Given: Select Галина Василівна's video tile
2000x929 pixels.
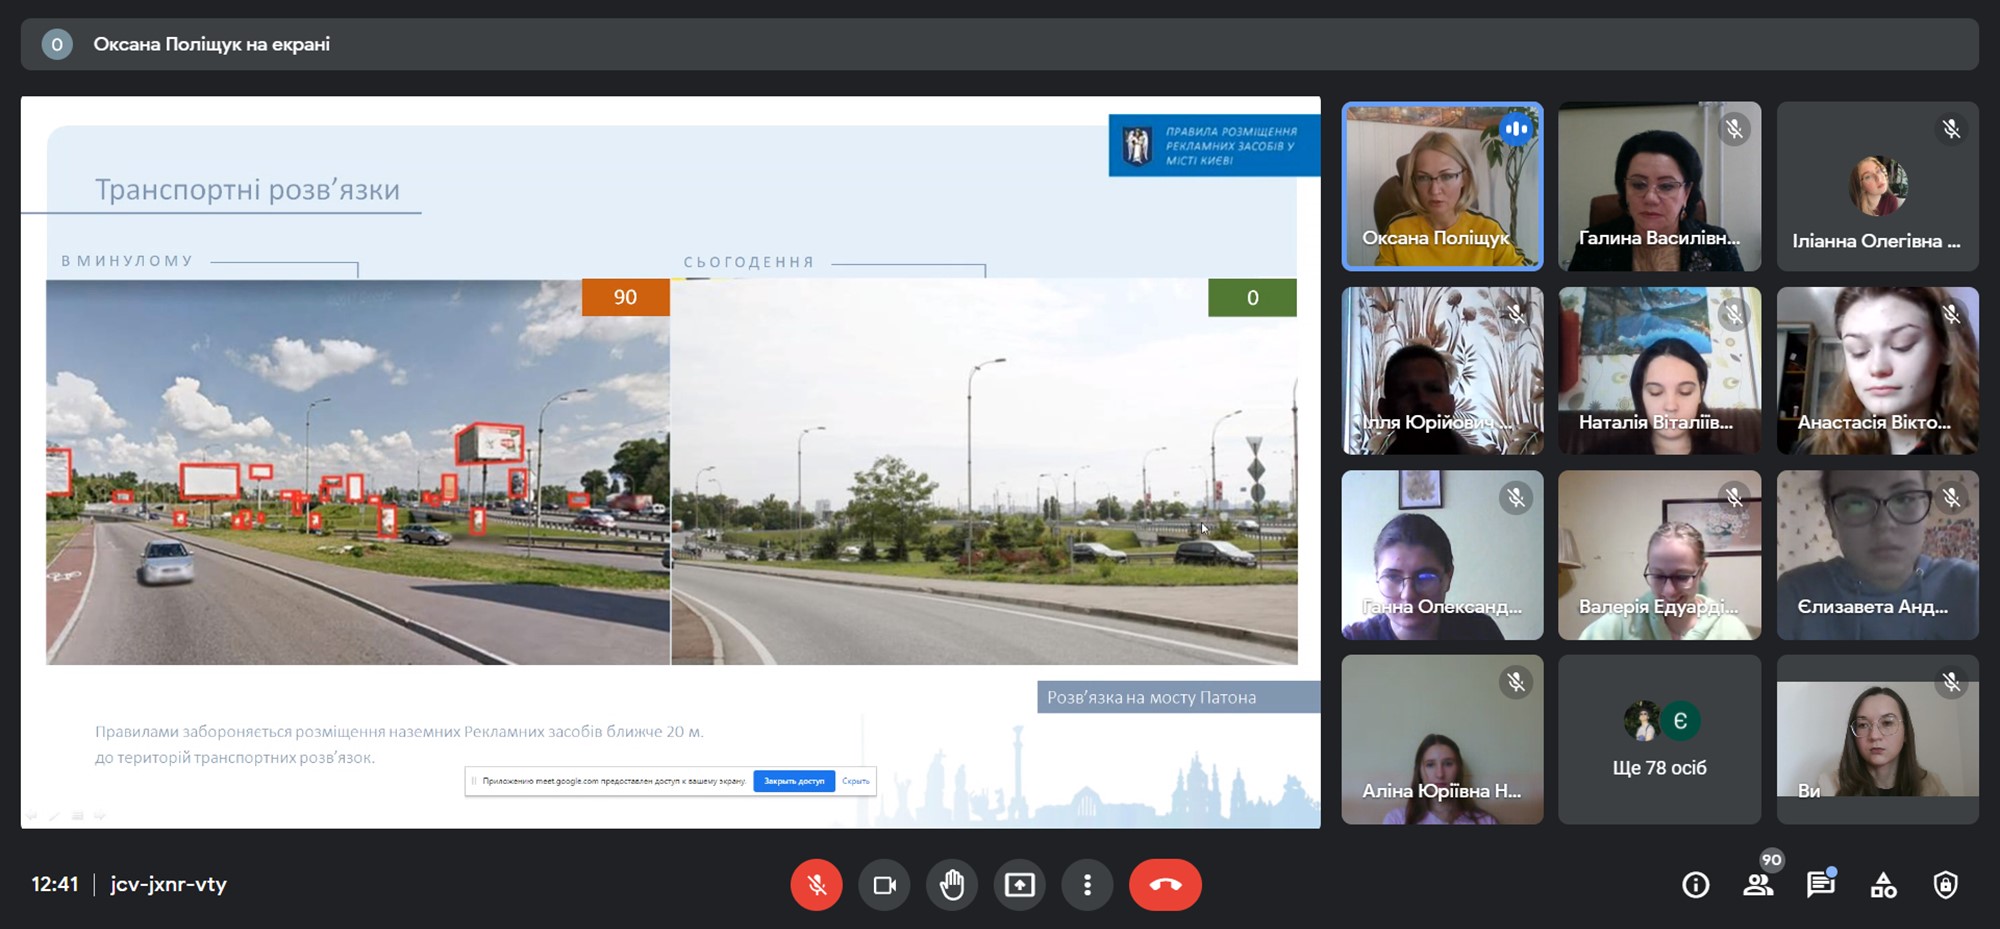Looking at the screenshot, I should tap(1659, 186).
